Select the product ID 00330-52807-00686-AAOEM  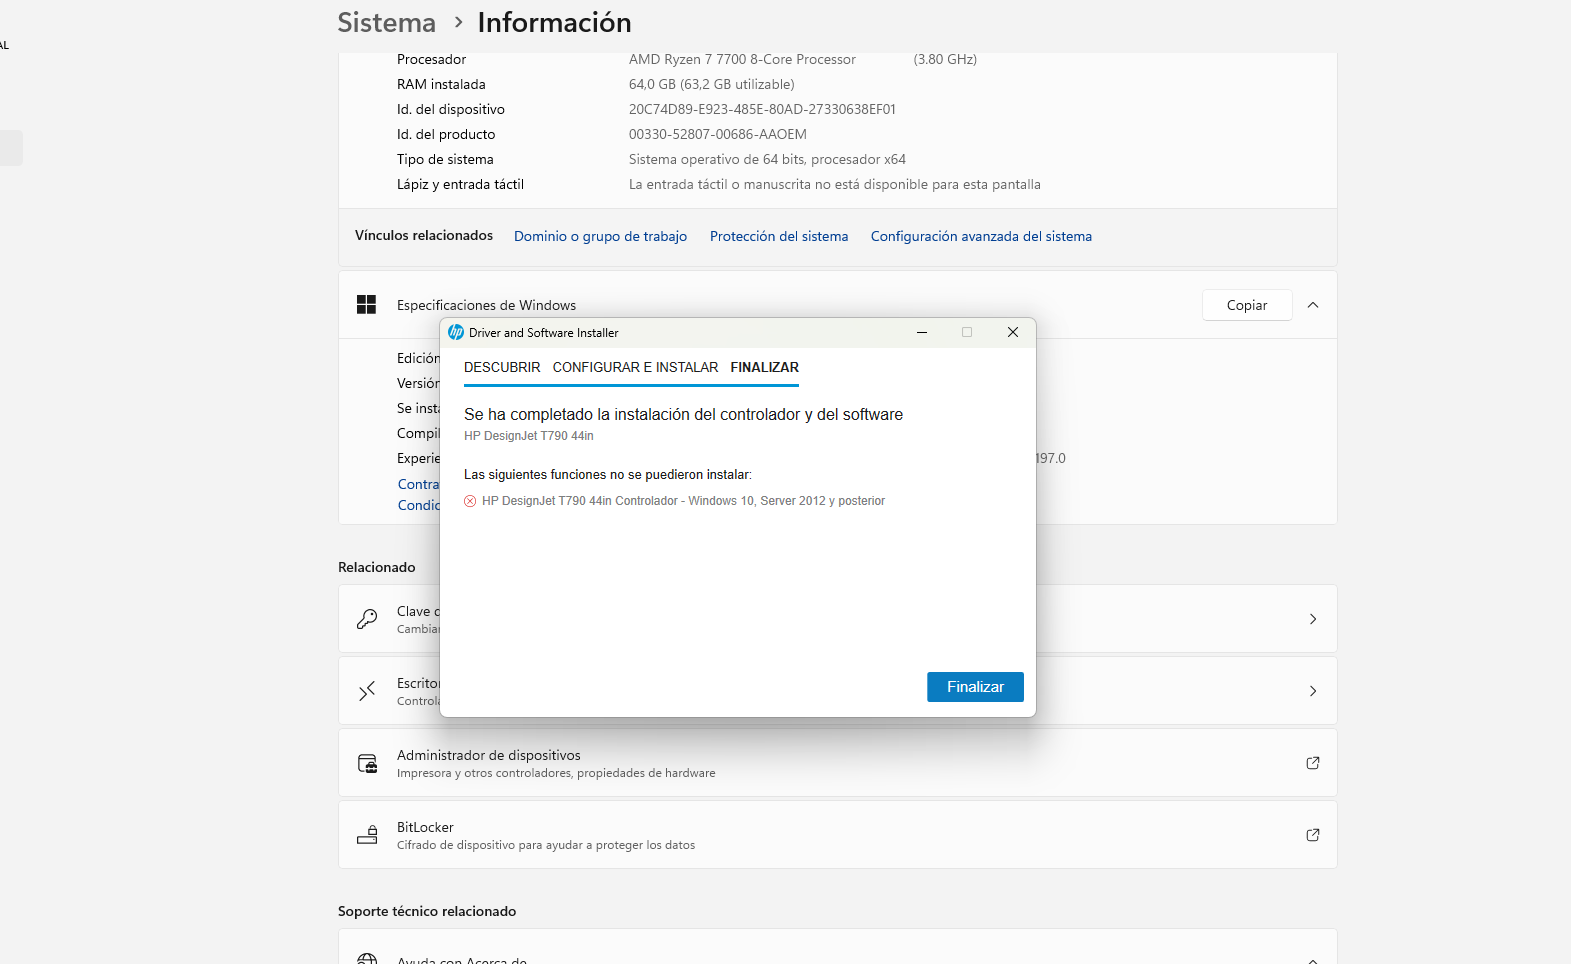[717, 135]
